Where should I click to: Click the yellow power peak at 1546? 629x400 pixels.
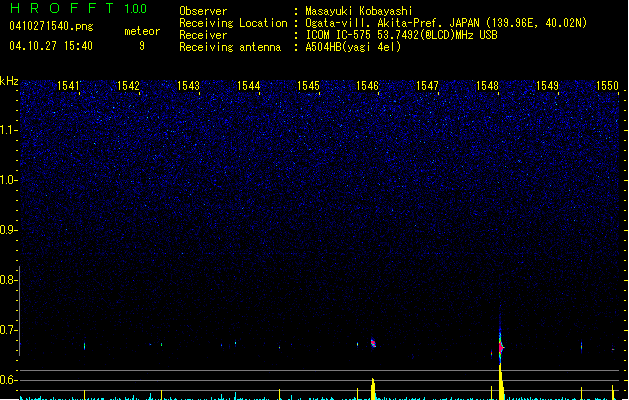[x=373, y=388]
